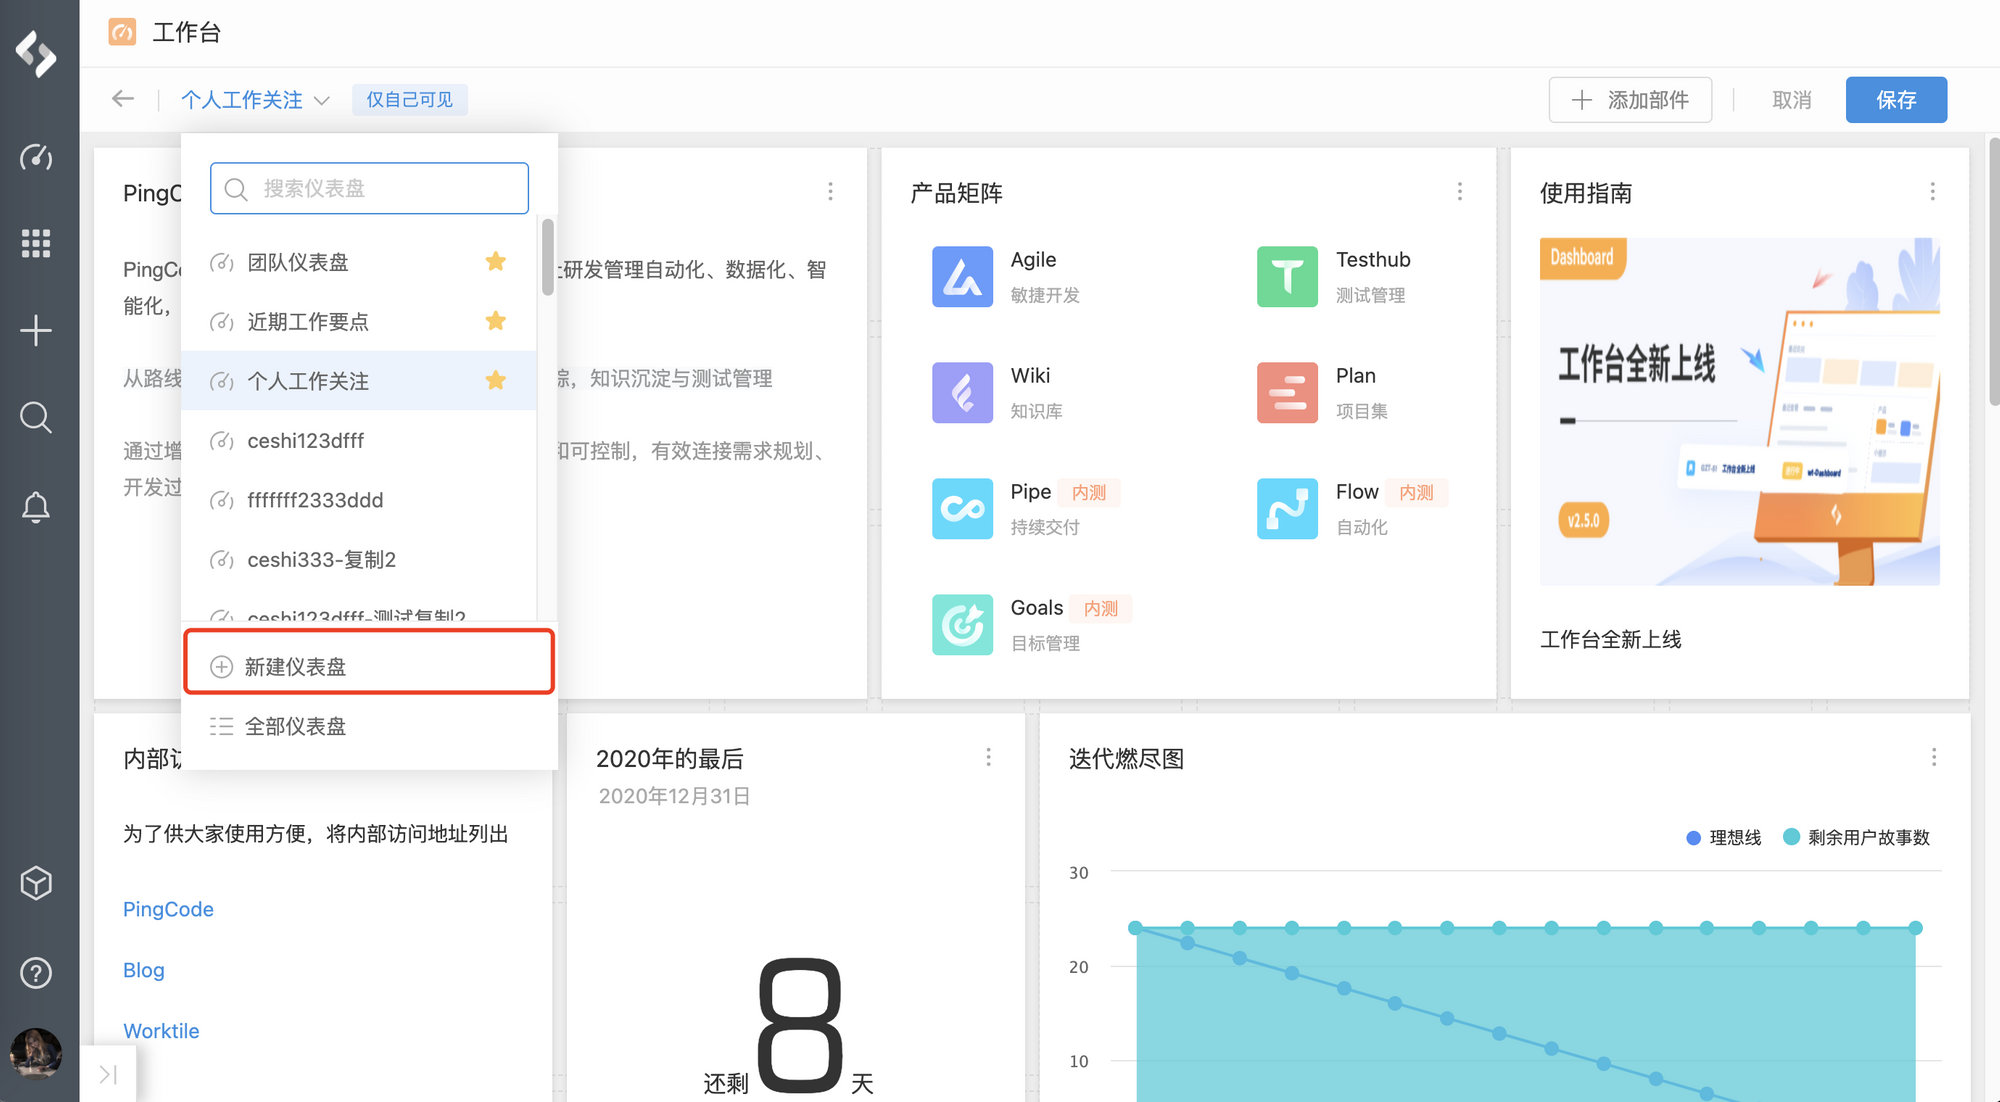This screenshot has height=1102, width=2000.
Task: Click the 2020年12月31日 date text
Action: [675, 796]
